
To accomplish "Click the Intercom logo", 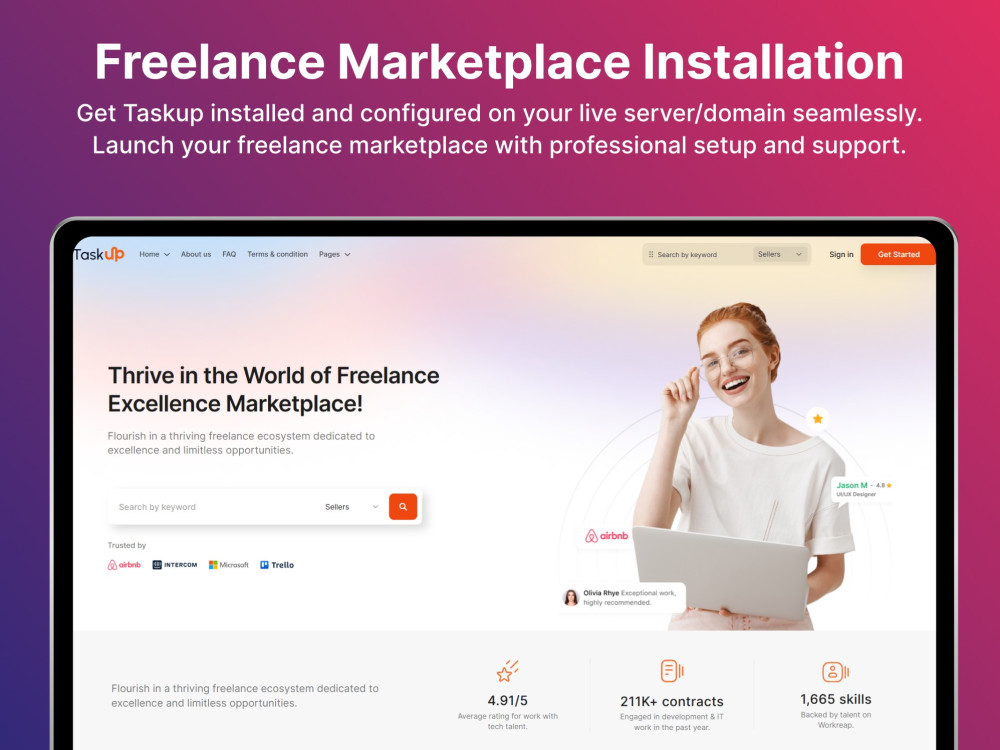I will tap(175, 565).
